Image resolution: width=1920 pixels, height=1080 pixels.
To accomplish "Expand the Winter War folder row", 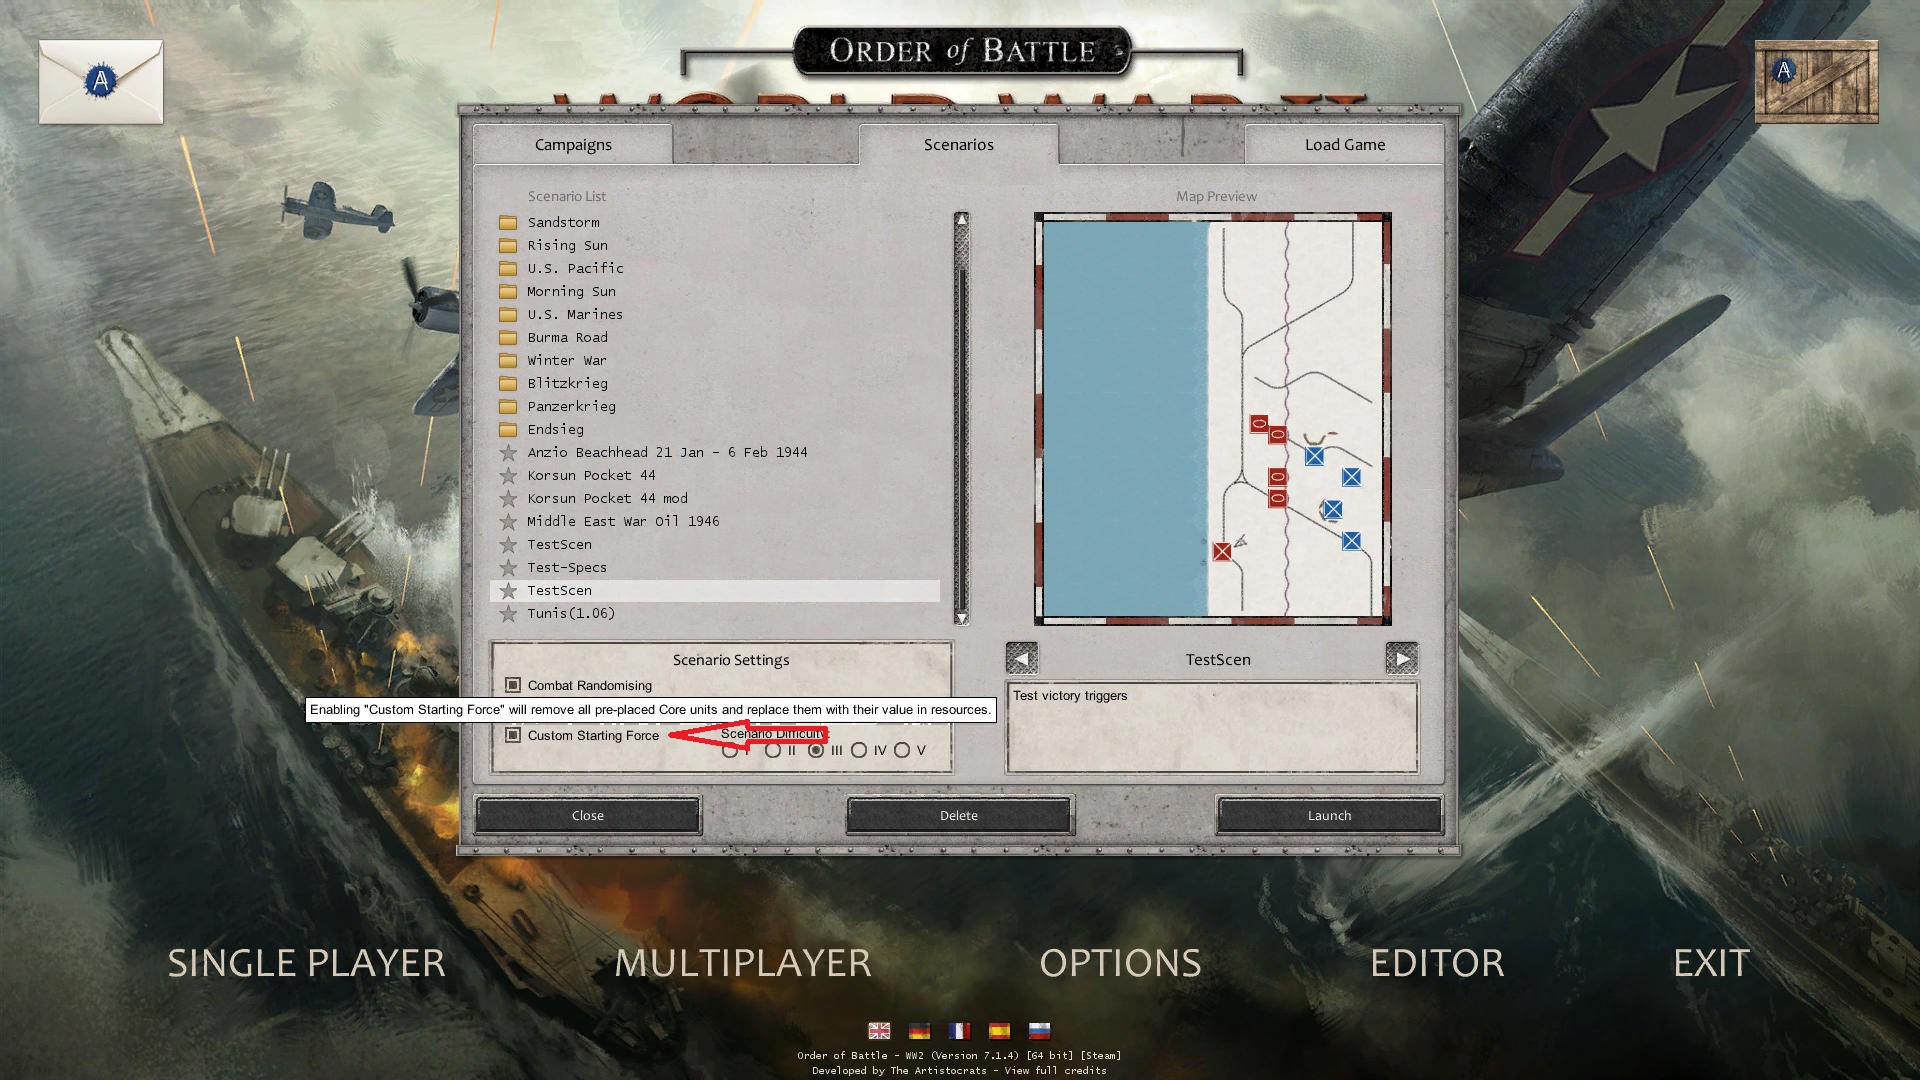I will pos(715,360).
